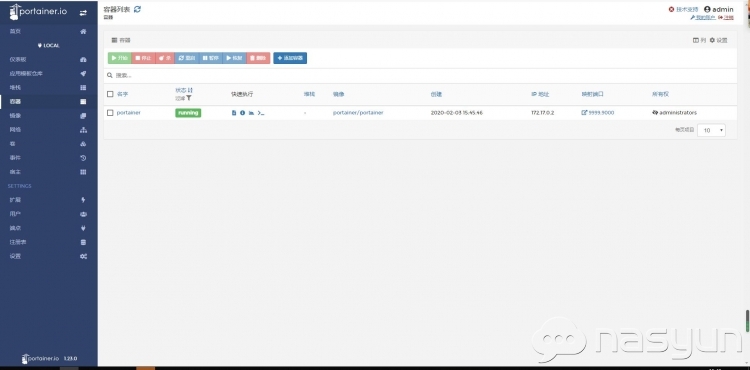Click the administrators ownership cell

(674, 113)
